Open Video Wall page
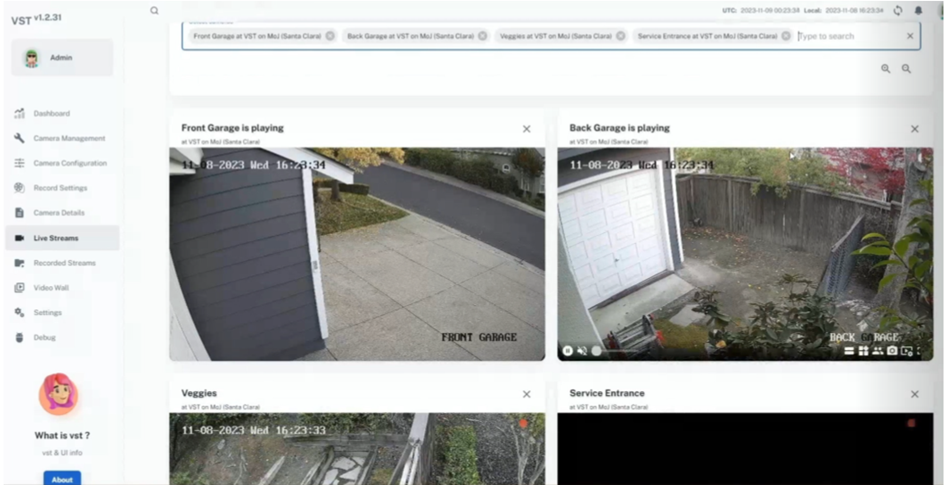 click(62, 287)
